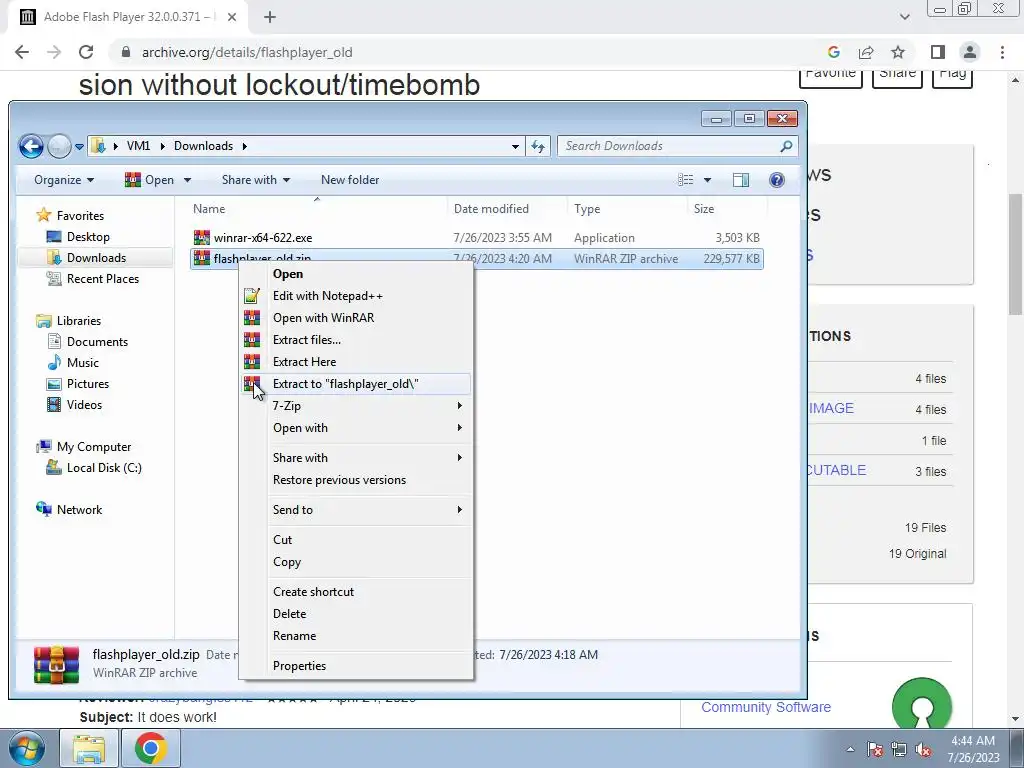Click the Open toolbar button

(x=150, y=180)
